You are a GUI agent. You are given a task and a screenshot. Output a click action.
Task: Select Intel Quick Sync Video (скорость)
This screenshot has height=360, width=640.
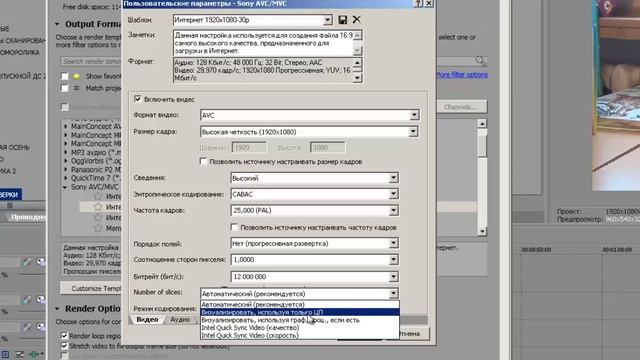[x=300, y=336]
